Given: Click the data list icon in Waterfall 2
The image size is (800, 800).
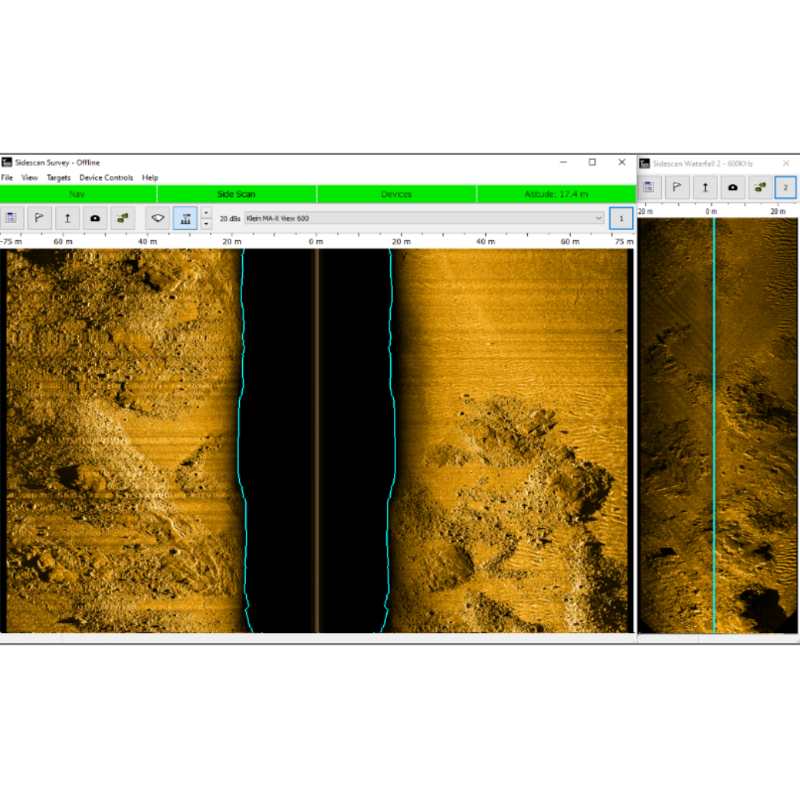Looking at the screenshot, I should 650,186.
